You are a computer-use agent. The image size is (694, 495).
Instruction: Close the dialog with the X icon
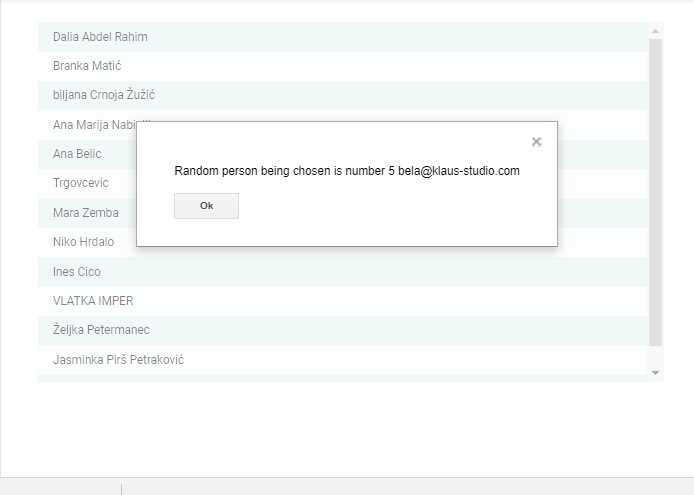(x=536, y=142)
